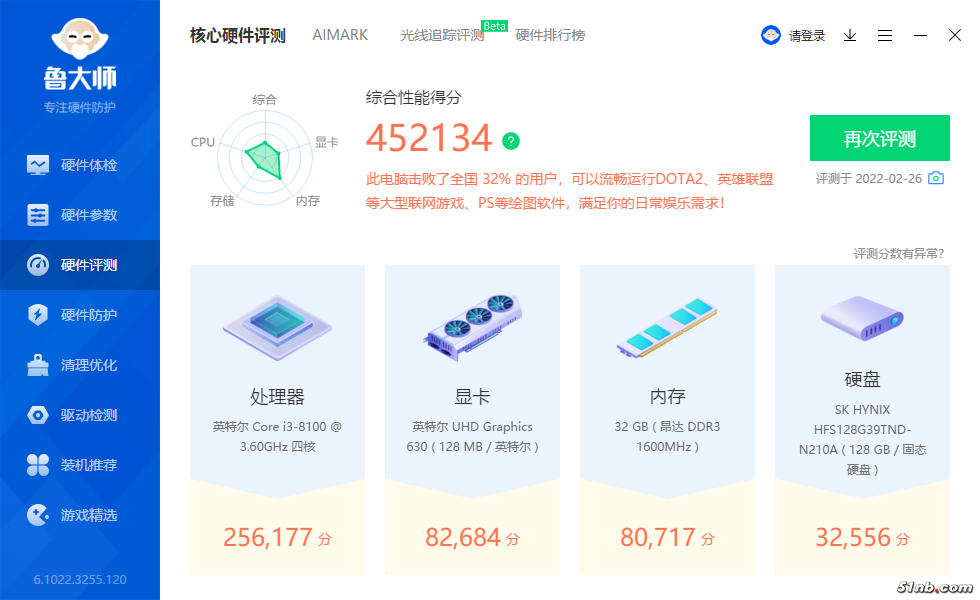
Task: Click the 硬盘 card title
Action: [x=862, y=379]
